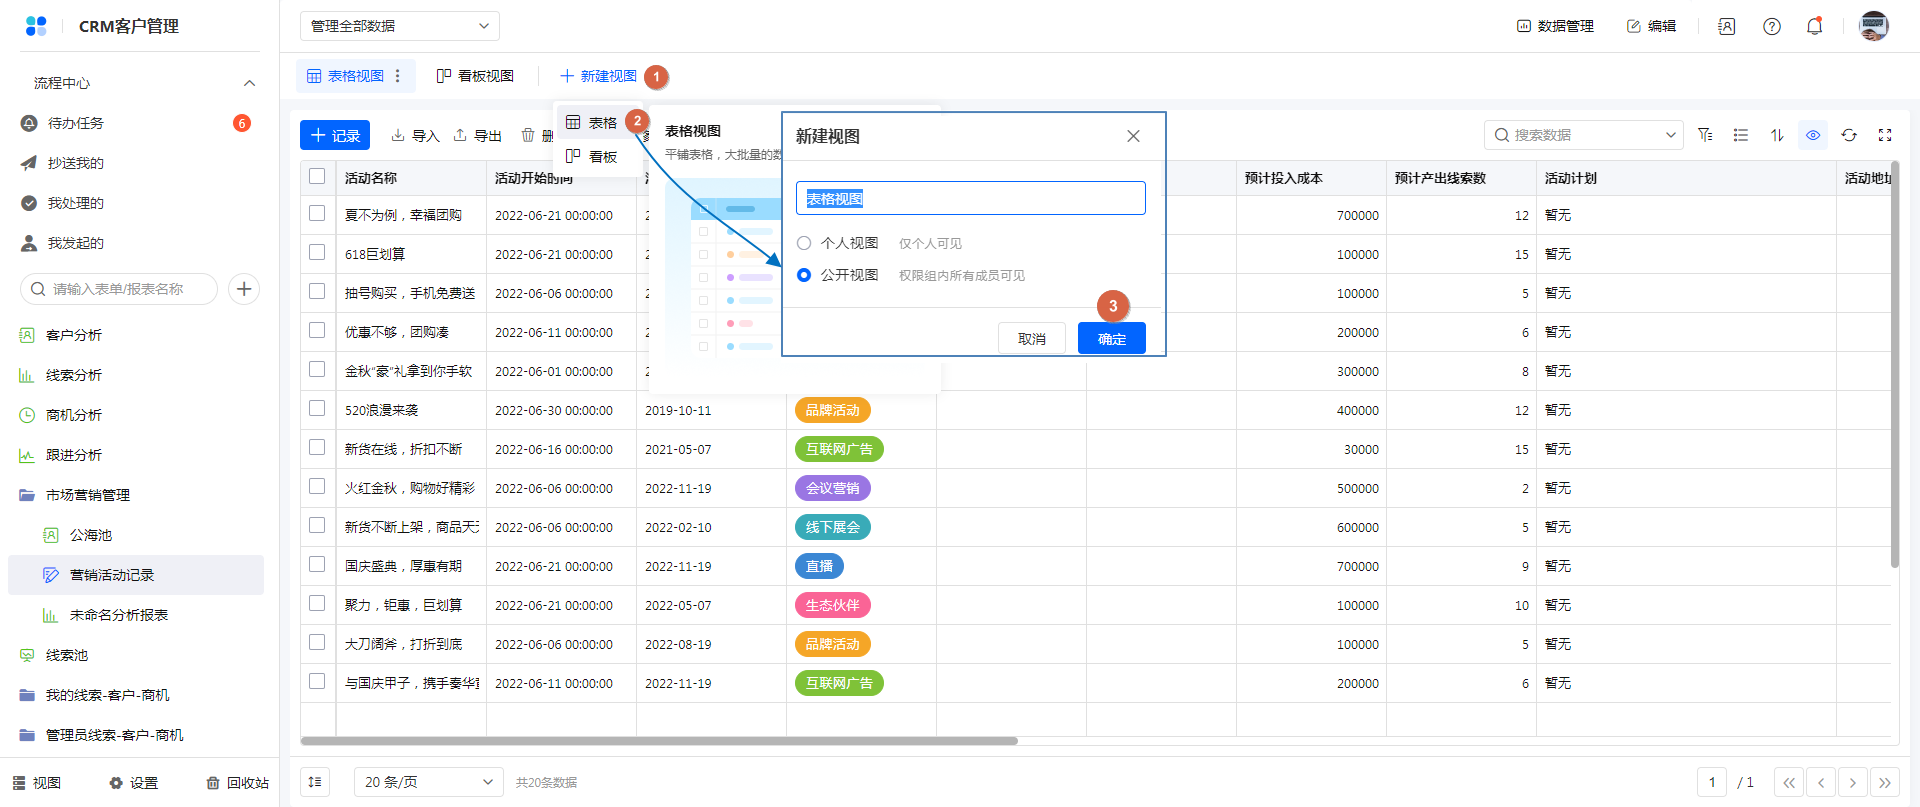Click the 确定 button in dialog
This screenshot has height=807, width=1920.
click(x=1111, y=339)
